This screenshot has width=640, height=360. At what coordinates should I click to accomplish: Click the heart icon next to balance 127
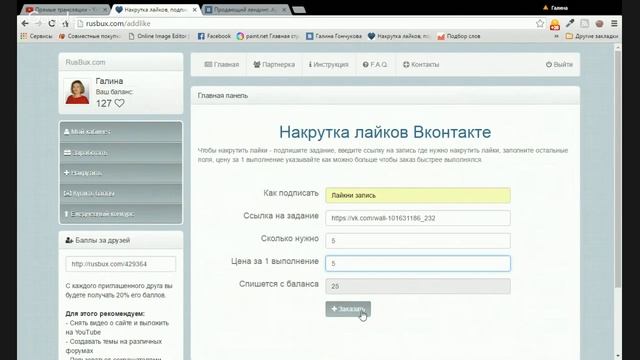coord(119,103)
